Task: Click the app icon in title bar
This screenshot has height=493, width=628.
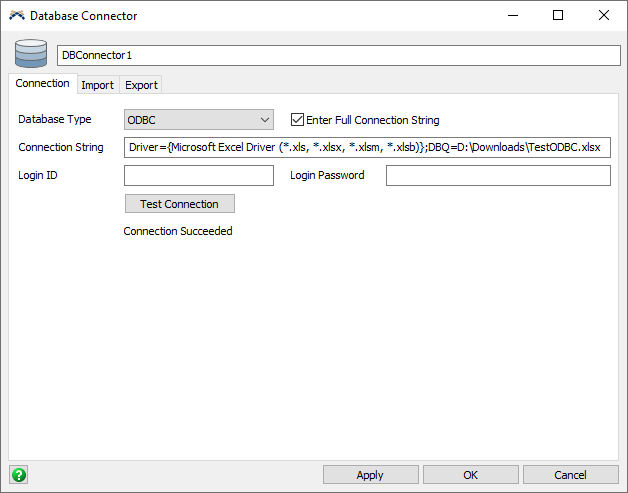Action: (17, 16)
